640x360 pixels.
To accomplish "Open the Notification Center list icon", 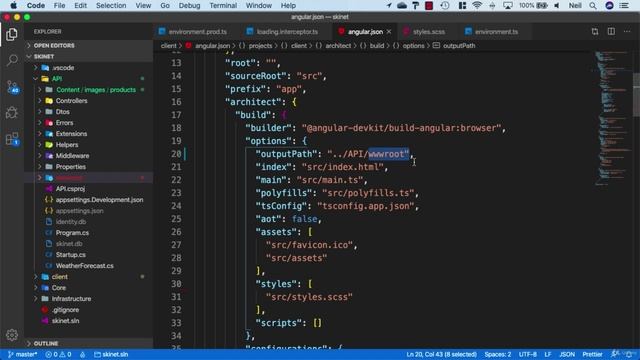I will [x=624, y=6].
